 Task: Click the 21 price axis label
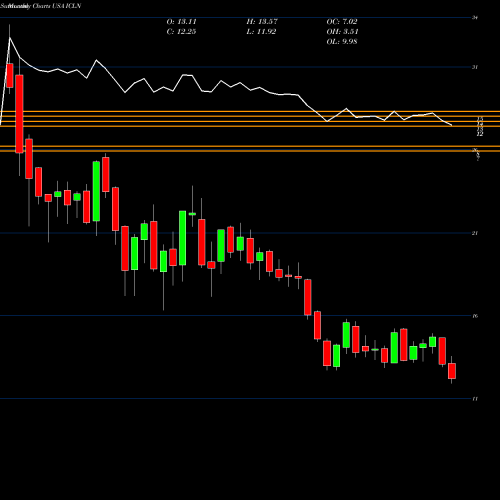click(475, 233)
